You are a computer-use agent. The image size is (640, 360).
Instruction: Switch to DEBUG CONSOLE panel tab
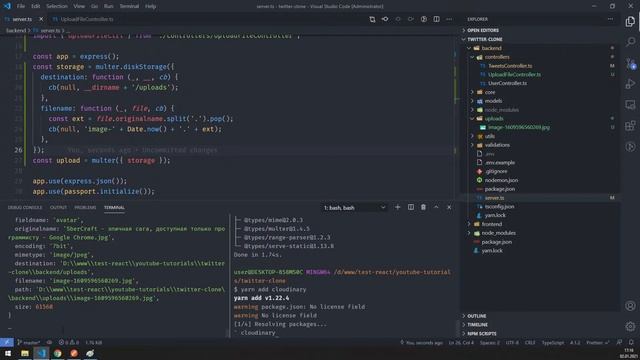(25, 207)
